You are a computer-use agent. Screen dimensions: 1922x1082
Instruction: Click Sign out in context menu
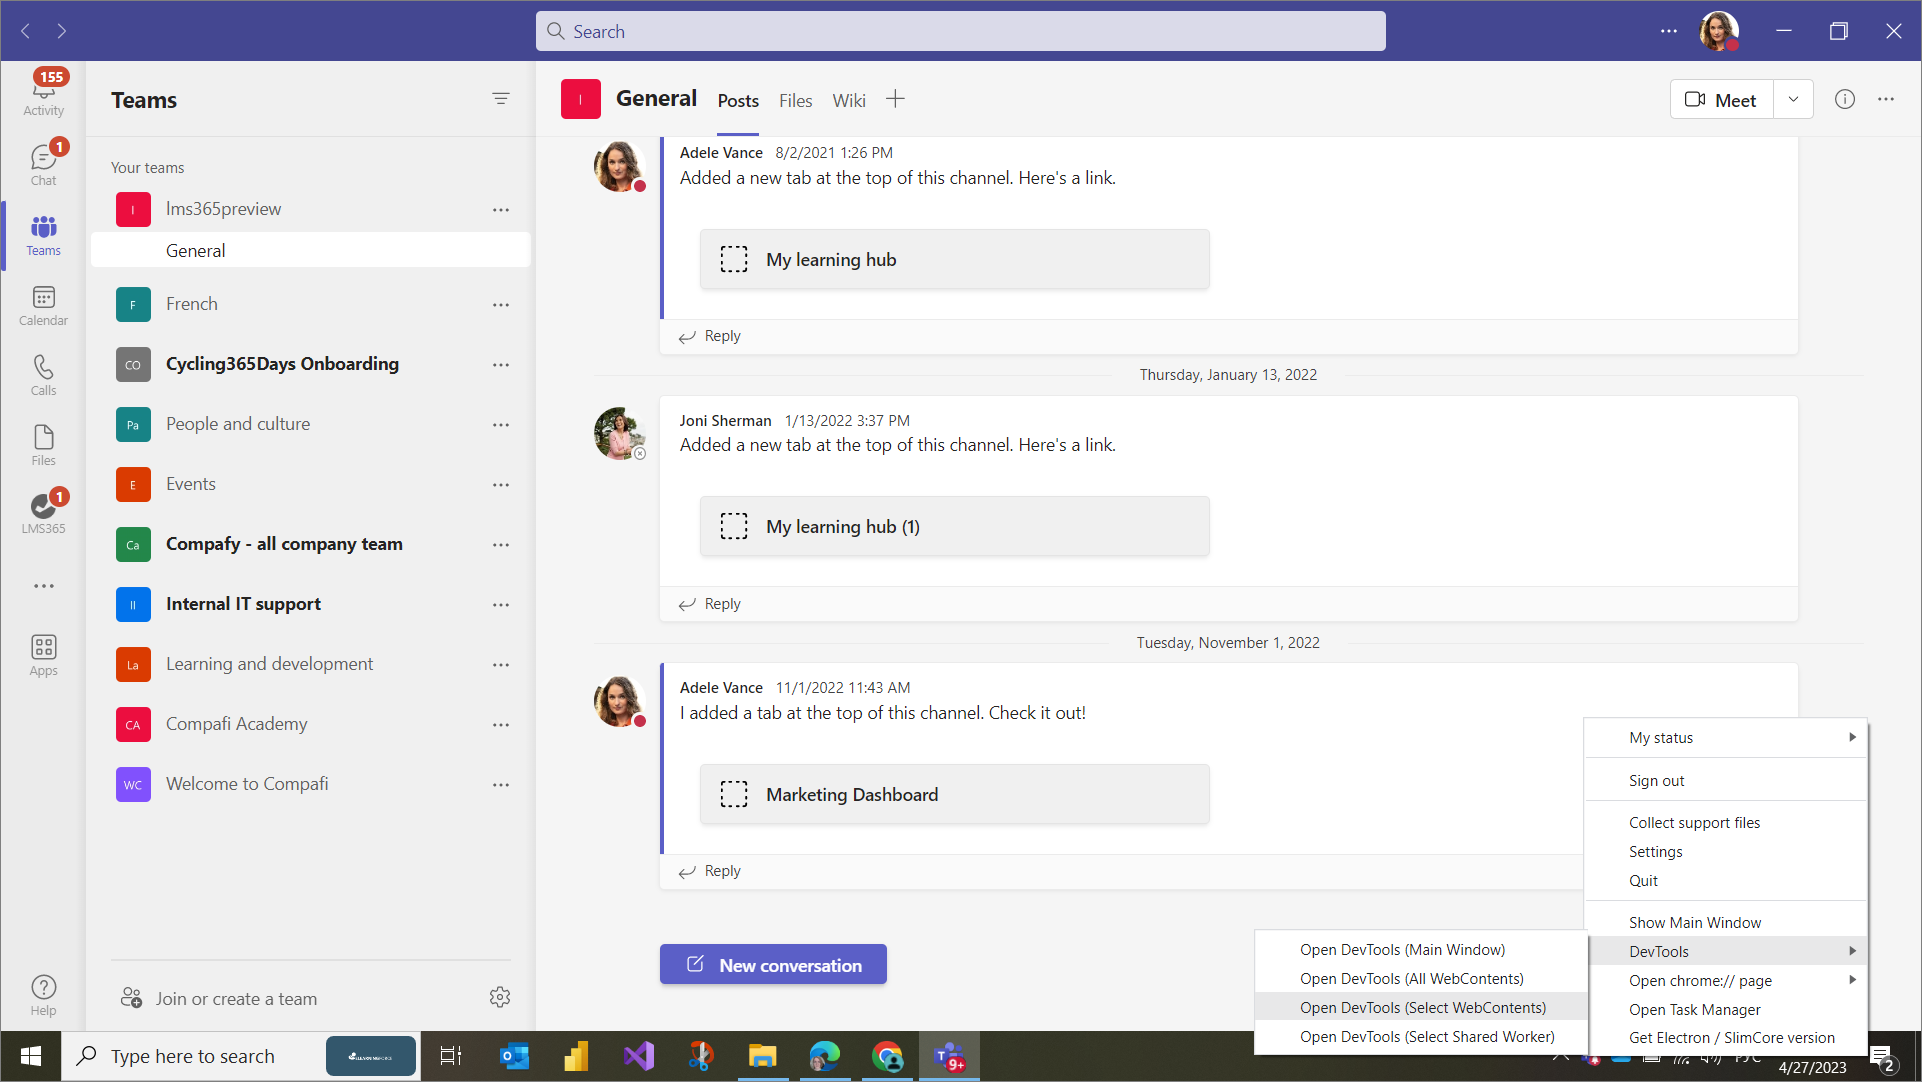pyautogui.click(x=1656, y=780)
